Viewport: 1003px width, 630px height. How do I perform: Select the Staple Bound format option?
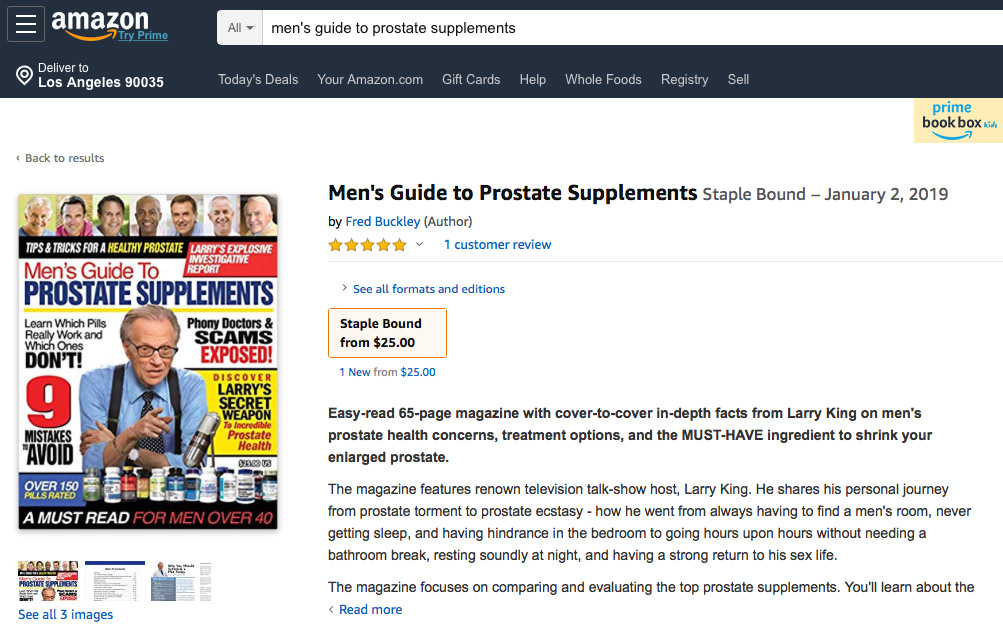coord(387,333)
